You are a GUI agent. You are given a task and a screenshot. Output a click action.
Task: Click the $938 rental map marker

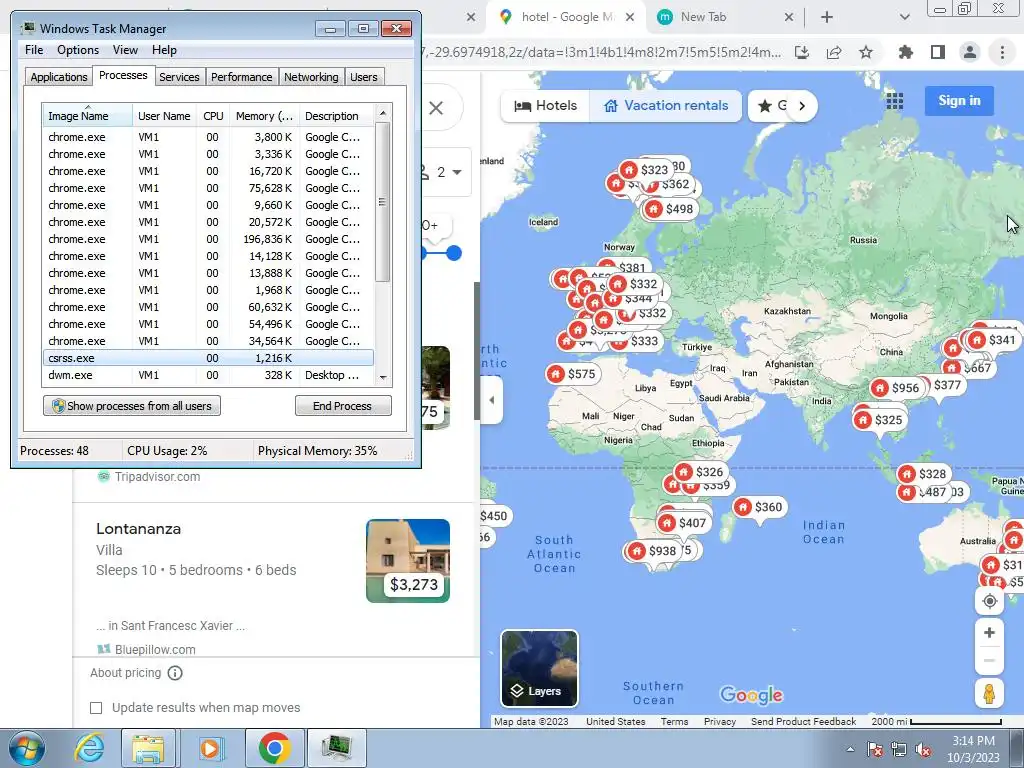click(x=653, y=551)
